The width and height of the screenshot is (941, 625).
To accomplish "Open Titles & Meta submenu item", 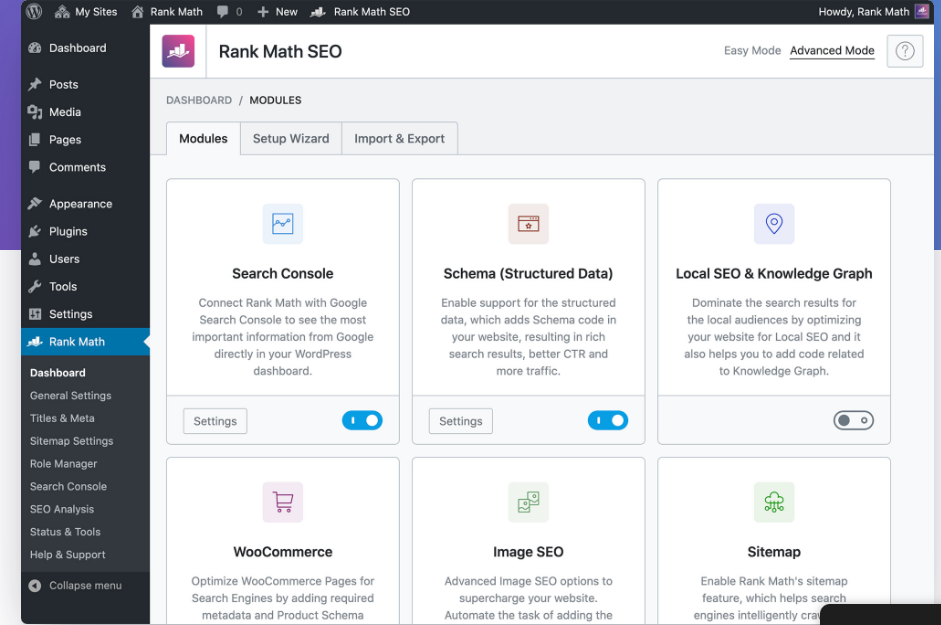I will (x=62, y=418).
